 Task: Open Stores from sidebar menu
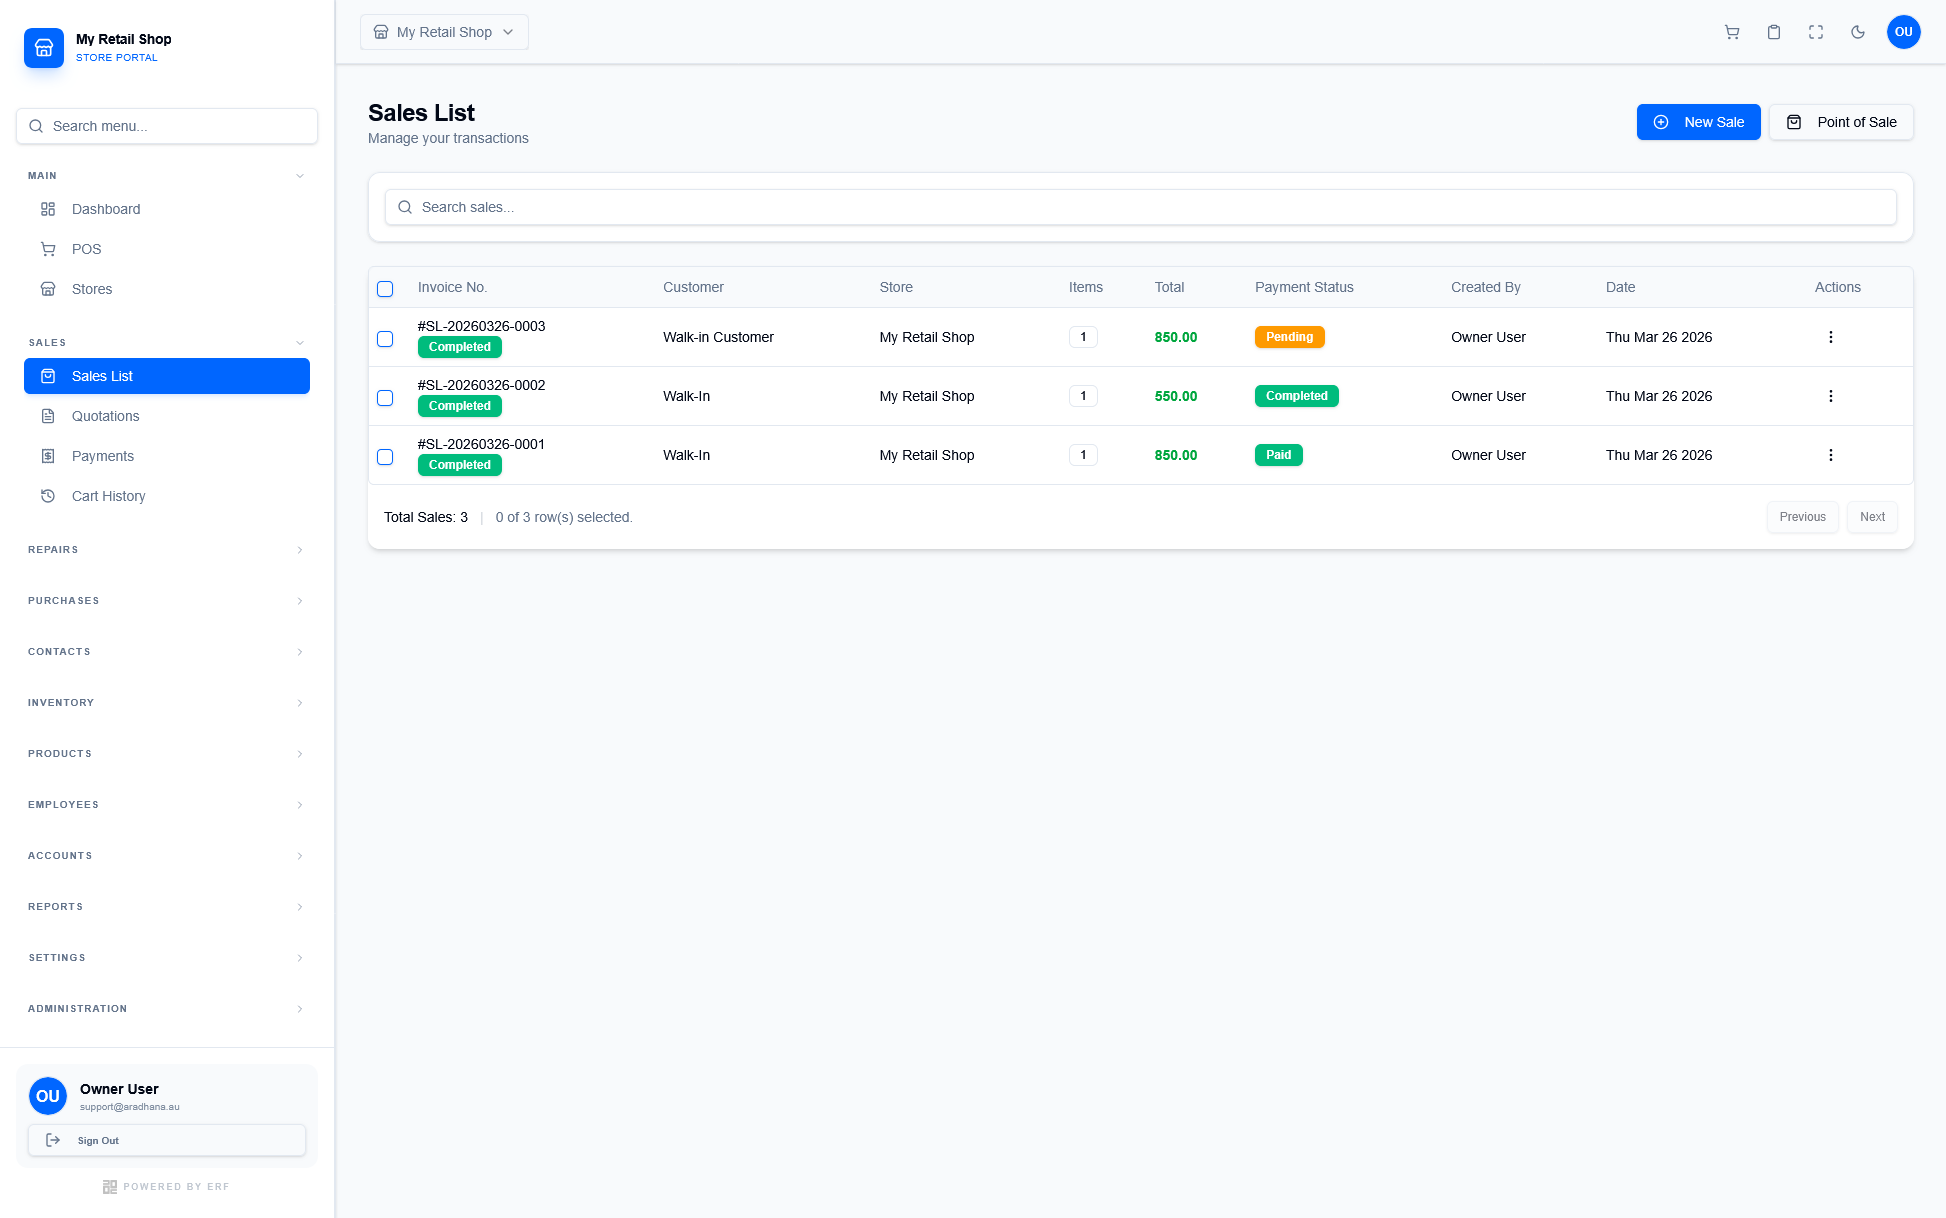tap(167, 289)
